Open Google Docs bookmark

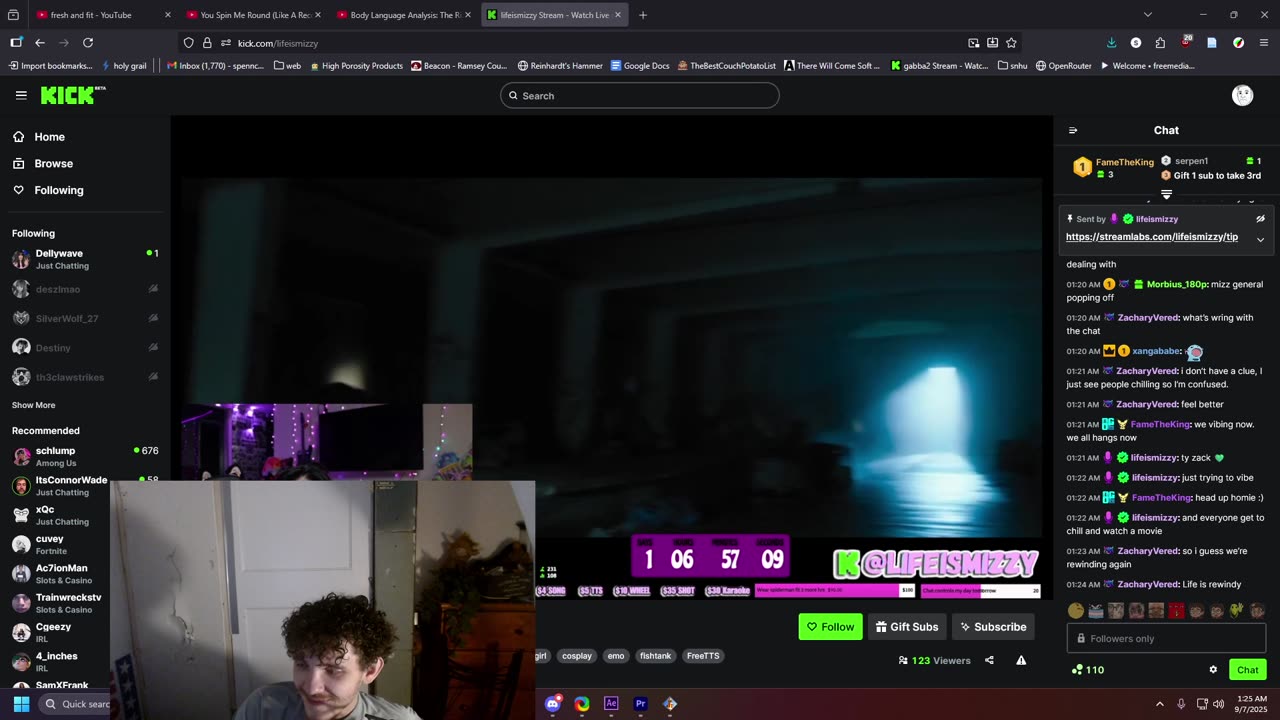click(x=640, y=66)
